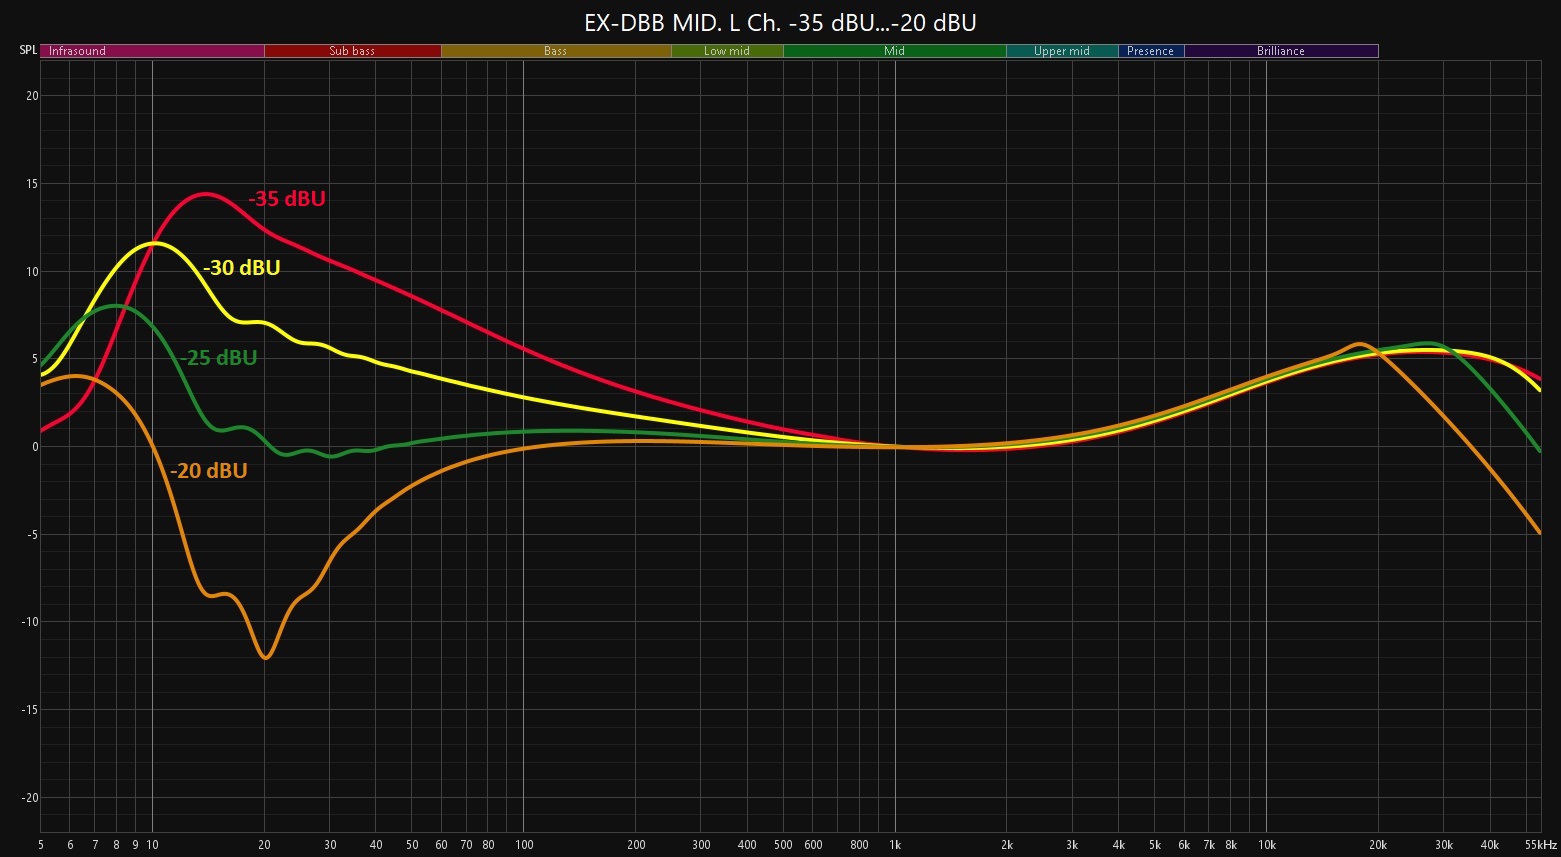1561x857 pixels.
Task: Click the 20k frequency axis label
Action: [x=1378, y=845]
